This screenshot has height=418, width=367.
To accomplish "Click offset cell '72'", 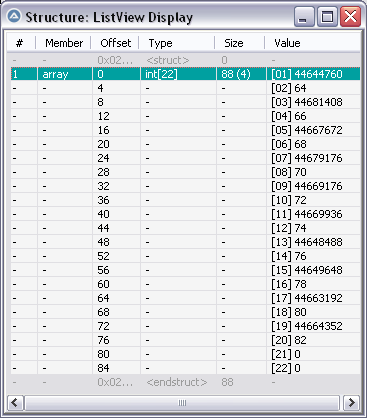I will coord(103,326).
